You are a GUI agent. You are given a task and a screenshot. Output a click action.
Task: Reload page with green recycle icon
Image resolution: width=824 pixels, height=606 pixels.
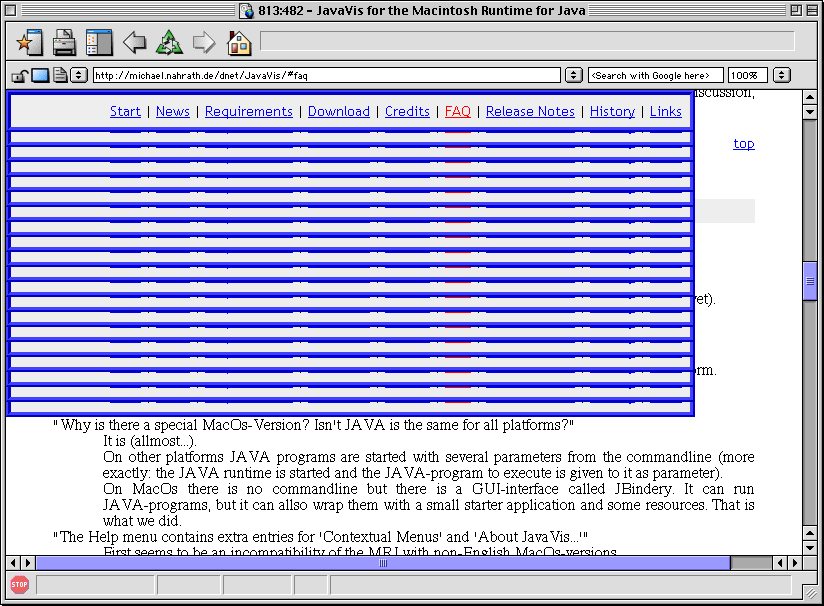pos(169,43)
